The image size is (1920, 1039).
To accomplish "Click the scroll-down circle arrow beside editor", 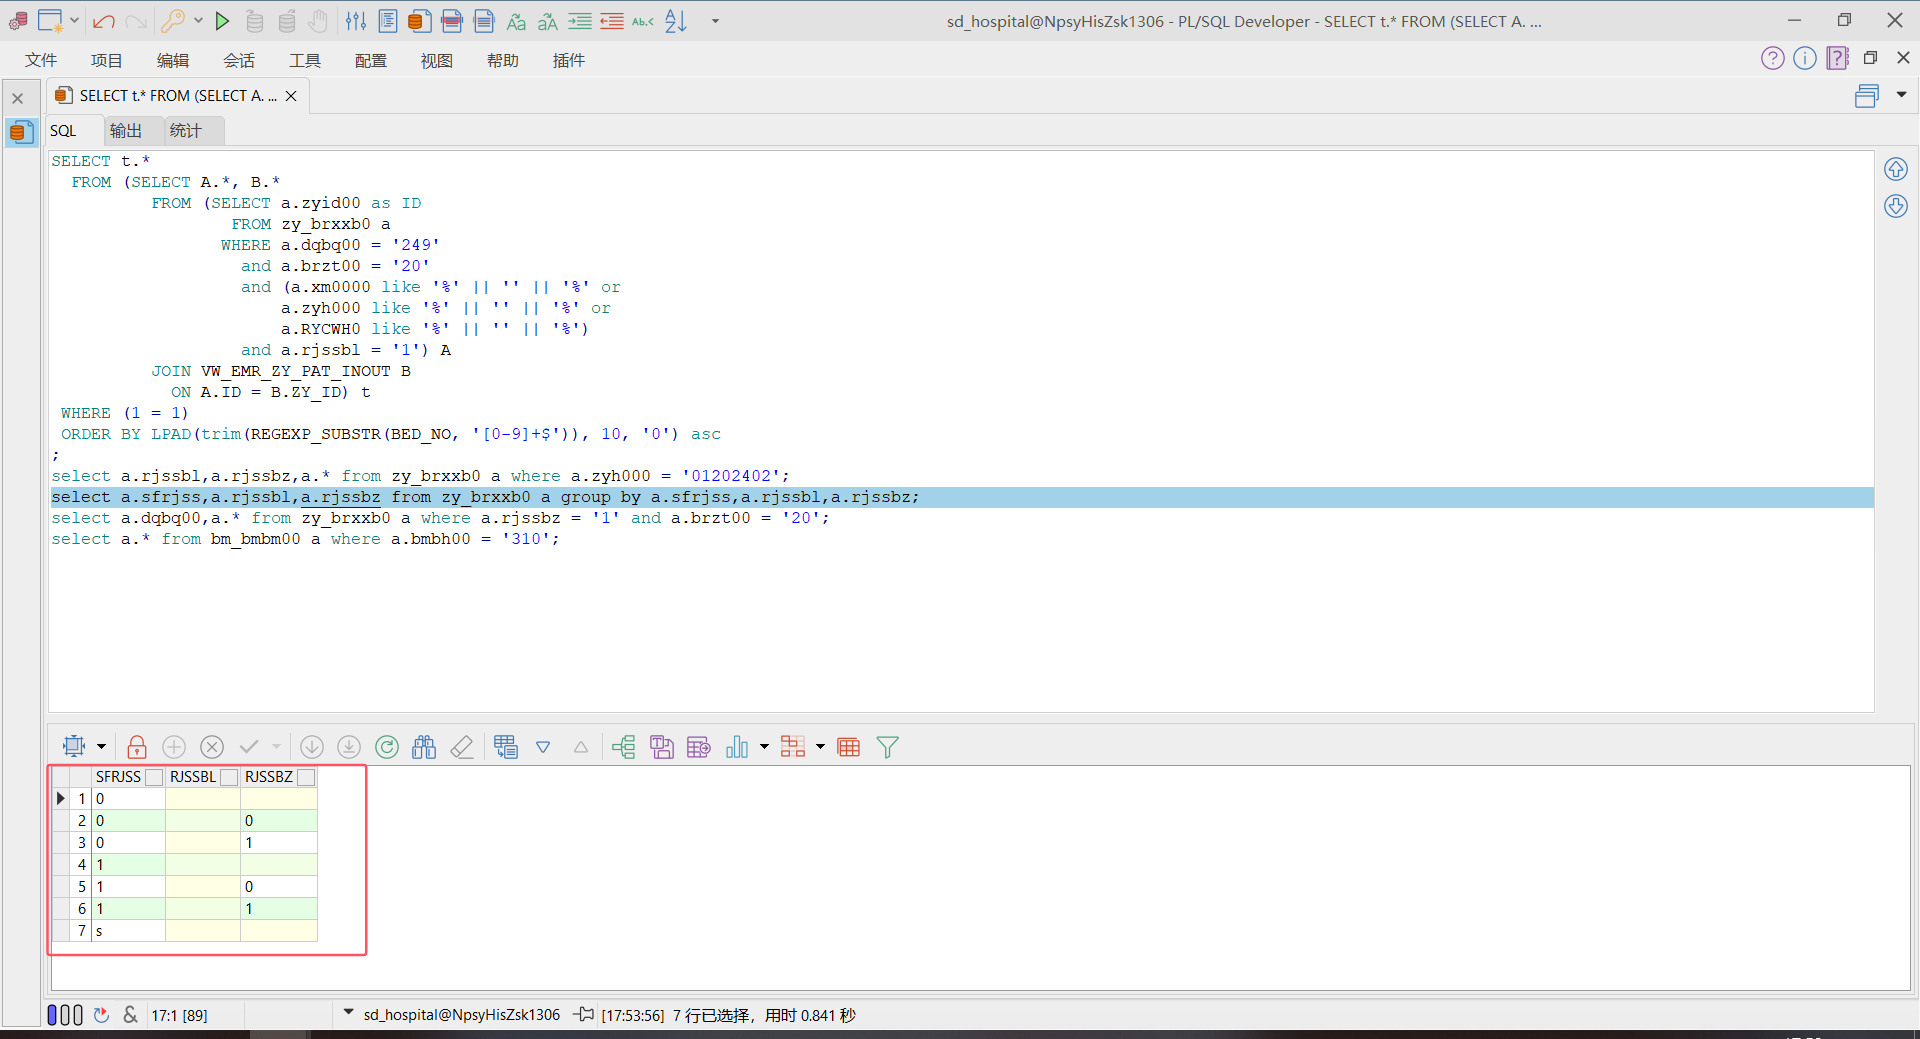I will click(1896, 206).
